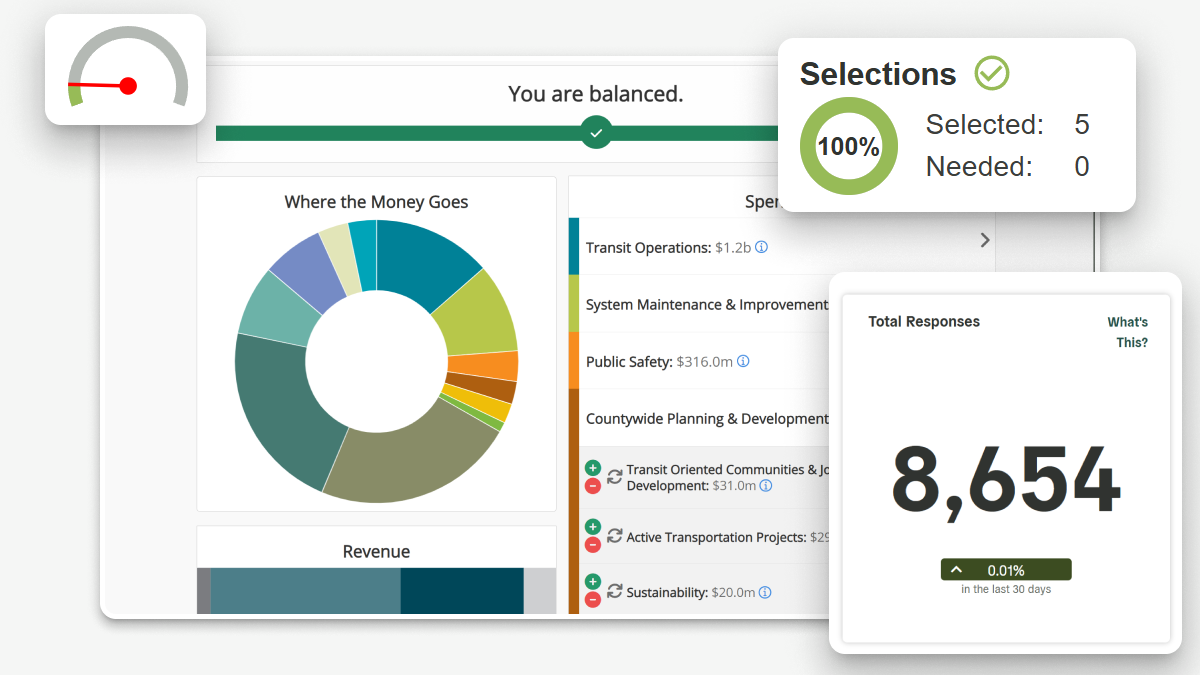Click the gauge icon in the top-left card
1200x675 pixels.
pos(125,68)
